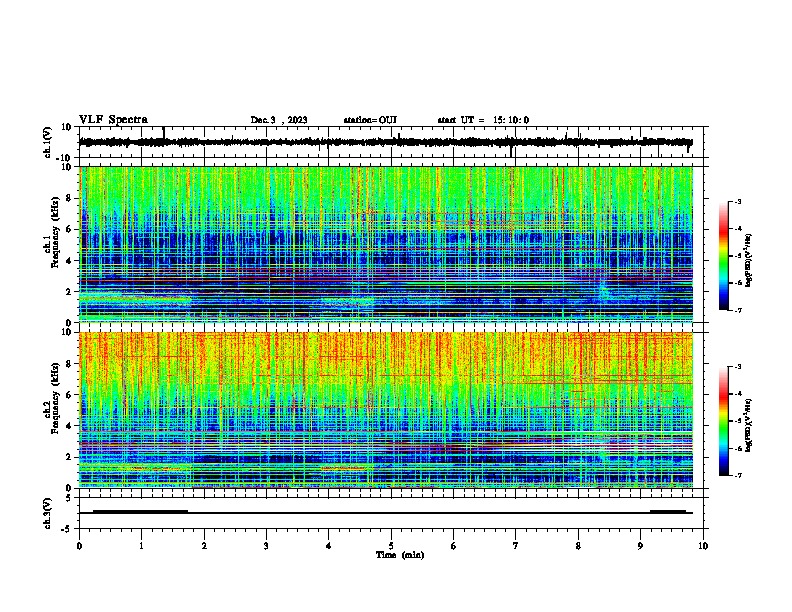Click the time axis tick label "8"
Screen dimensions: 792x612
pos(578,546)
